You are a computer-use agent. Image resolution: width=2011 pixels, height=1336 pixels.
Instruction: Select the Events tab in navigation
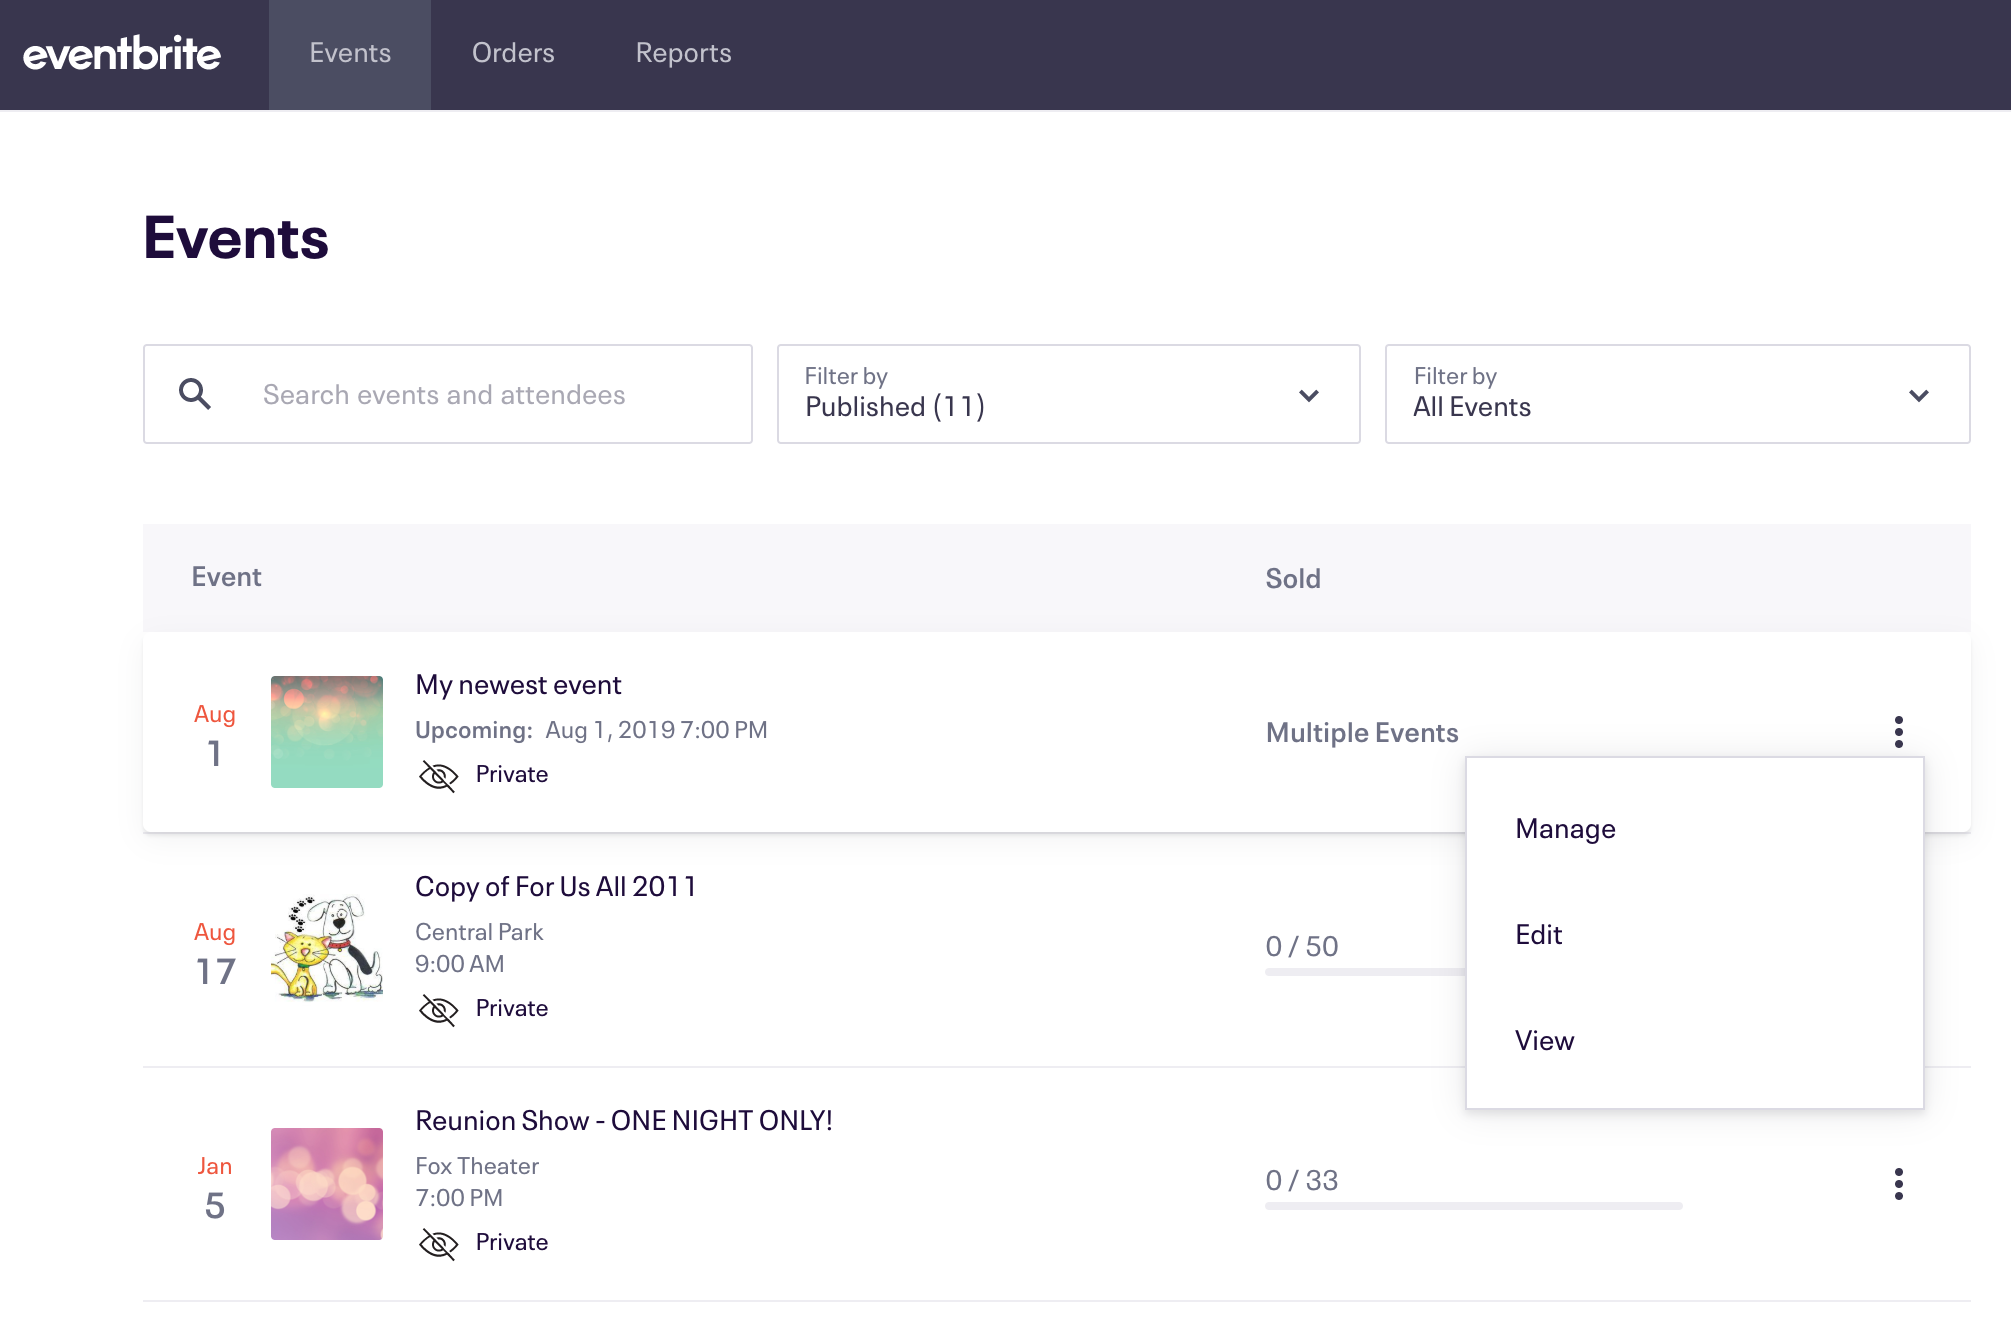[x=350, y=54]
